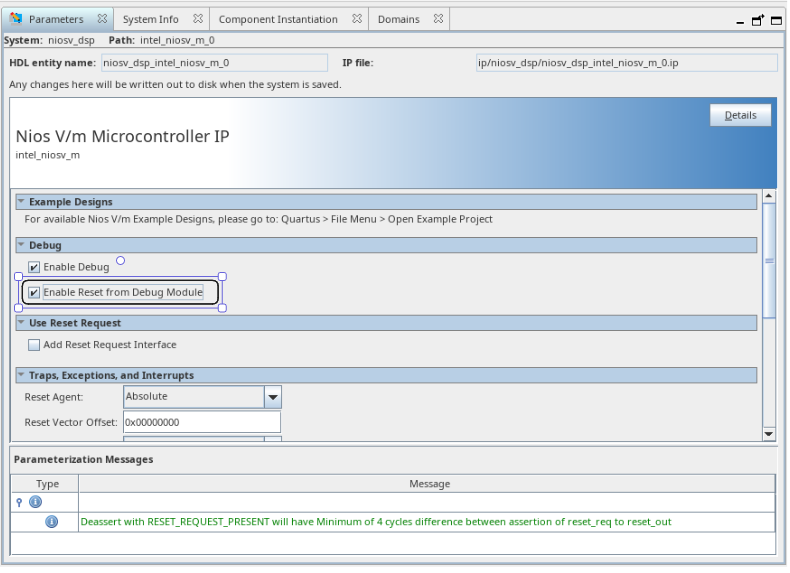Collapse the Example Designs section
The image size is (790, 573).
coord(21,202)
